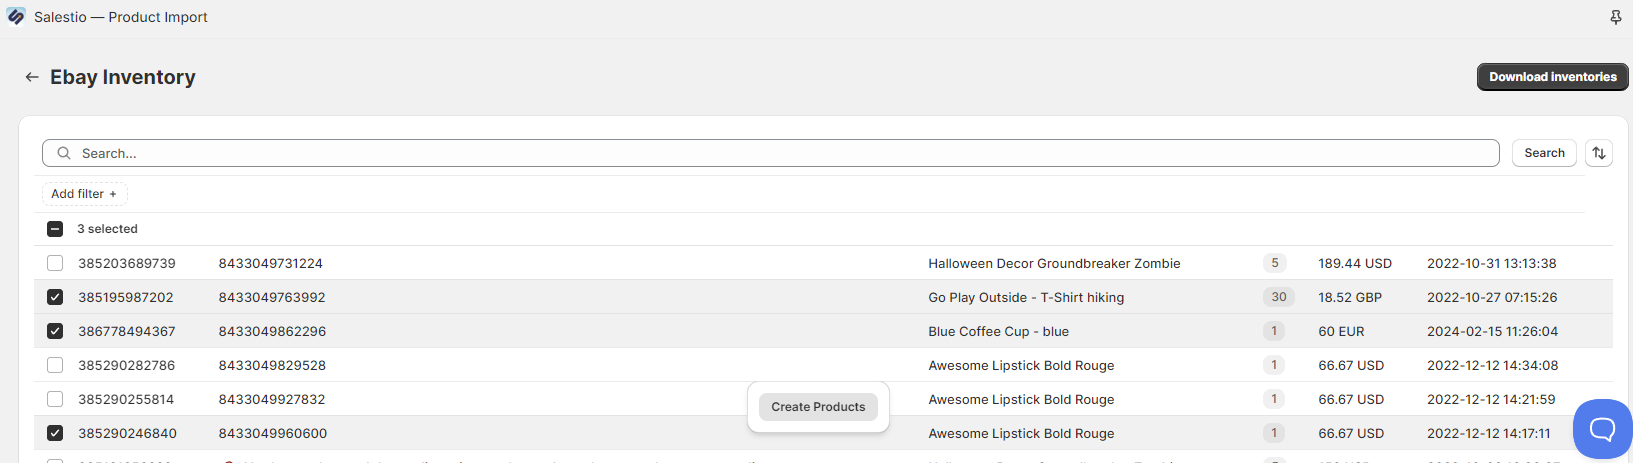Click date 2024-02-15 11:26:04
This screenshot has width=1633, height=463.
(x=1492, y=331)
